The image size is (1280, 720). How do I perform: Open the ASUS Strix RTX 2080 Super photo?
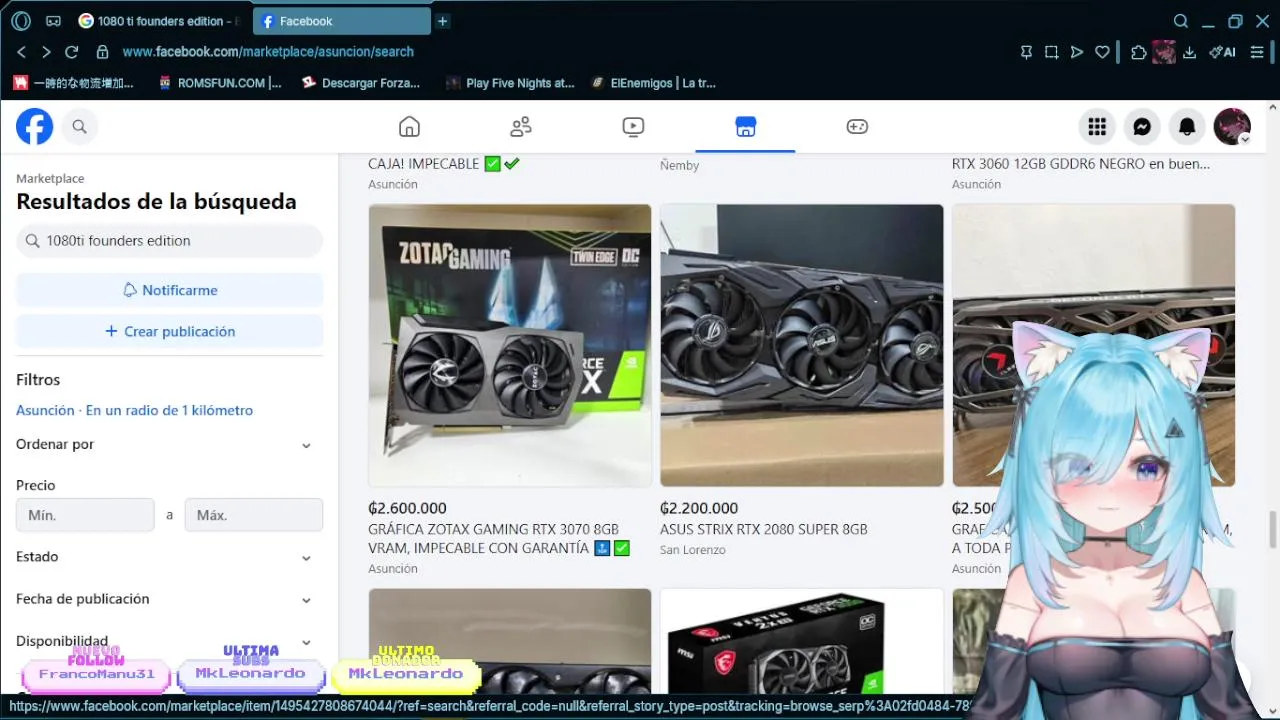[x=801, y=345]
